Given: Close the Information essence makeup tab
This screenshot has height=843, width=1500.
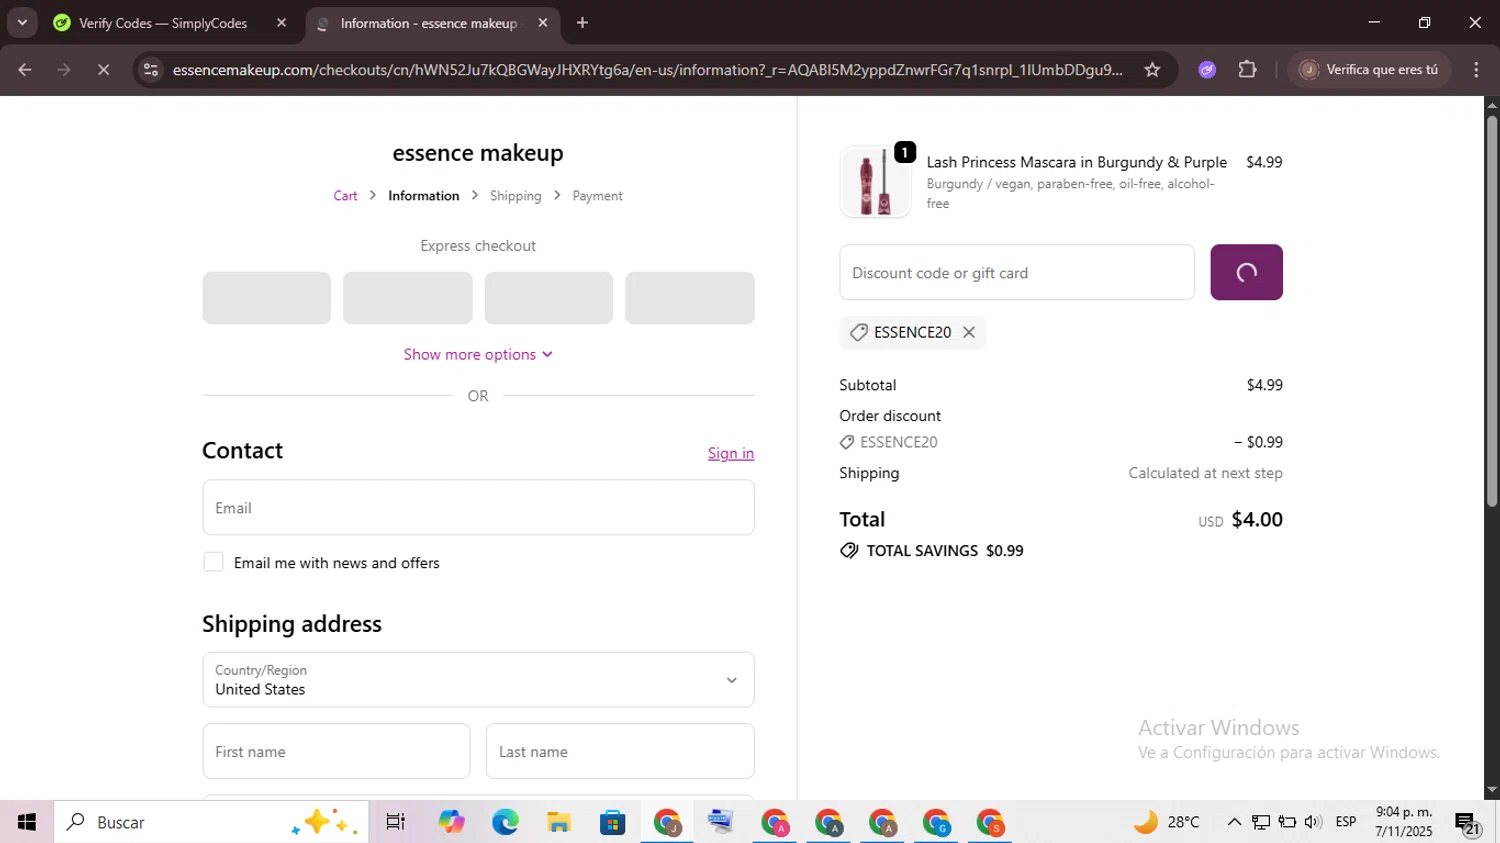Looking at the screenshot, I should [543, 23].
